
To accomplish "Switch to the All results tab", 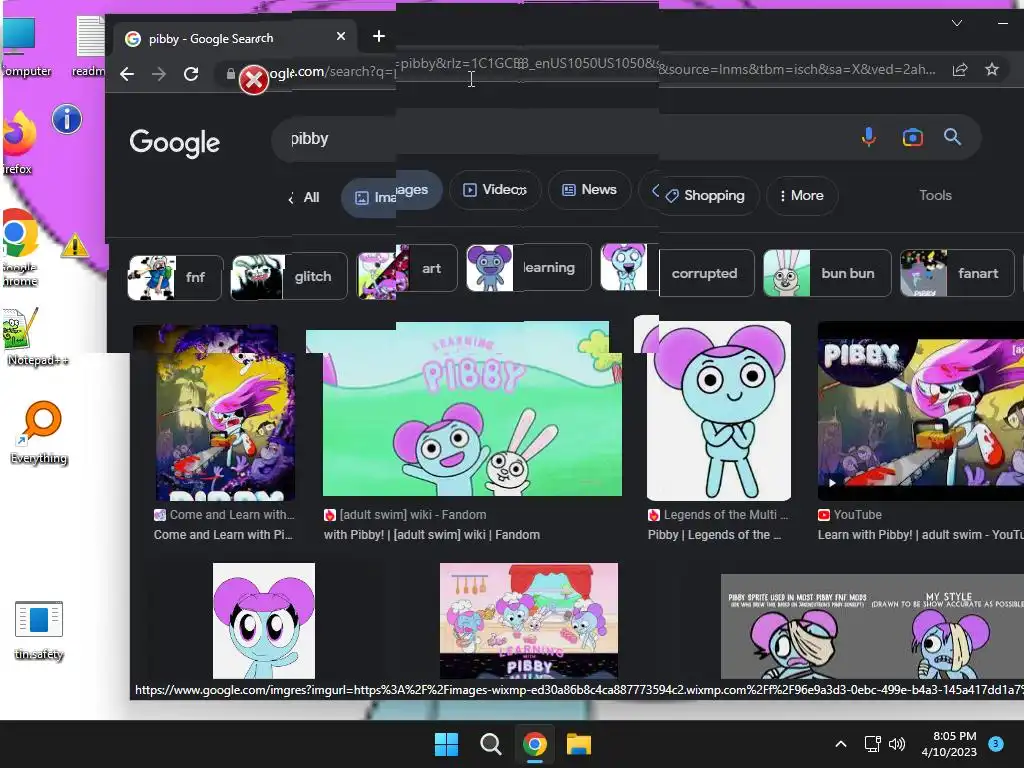I will (x=312, y=197).
